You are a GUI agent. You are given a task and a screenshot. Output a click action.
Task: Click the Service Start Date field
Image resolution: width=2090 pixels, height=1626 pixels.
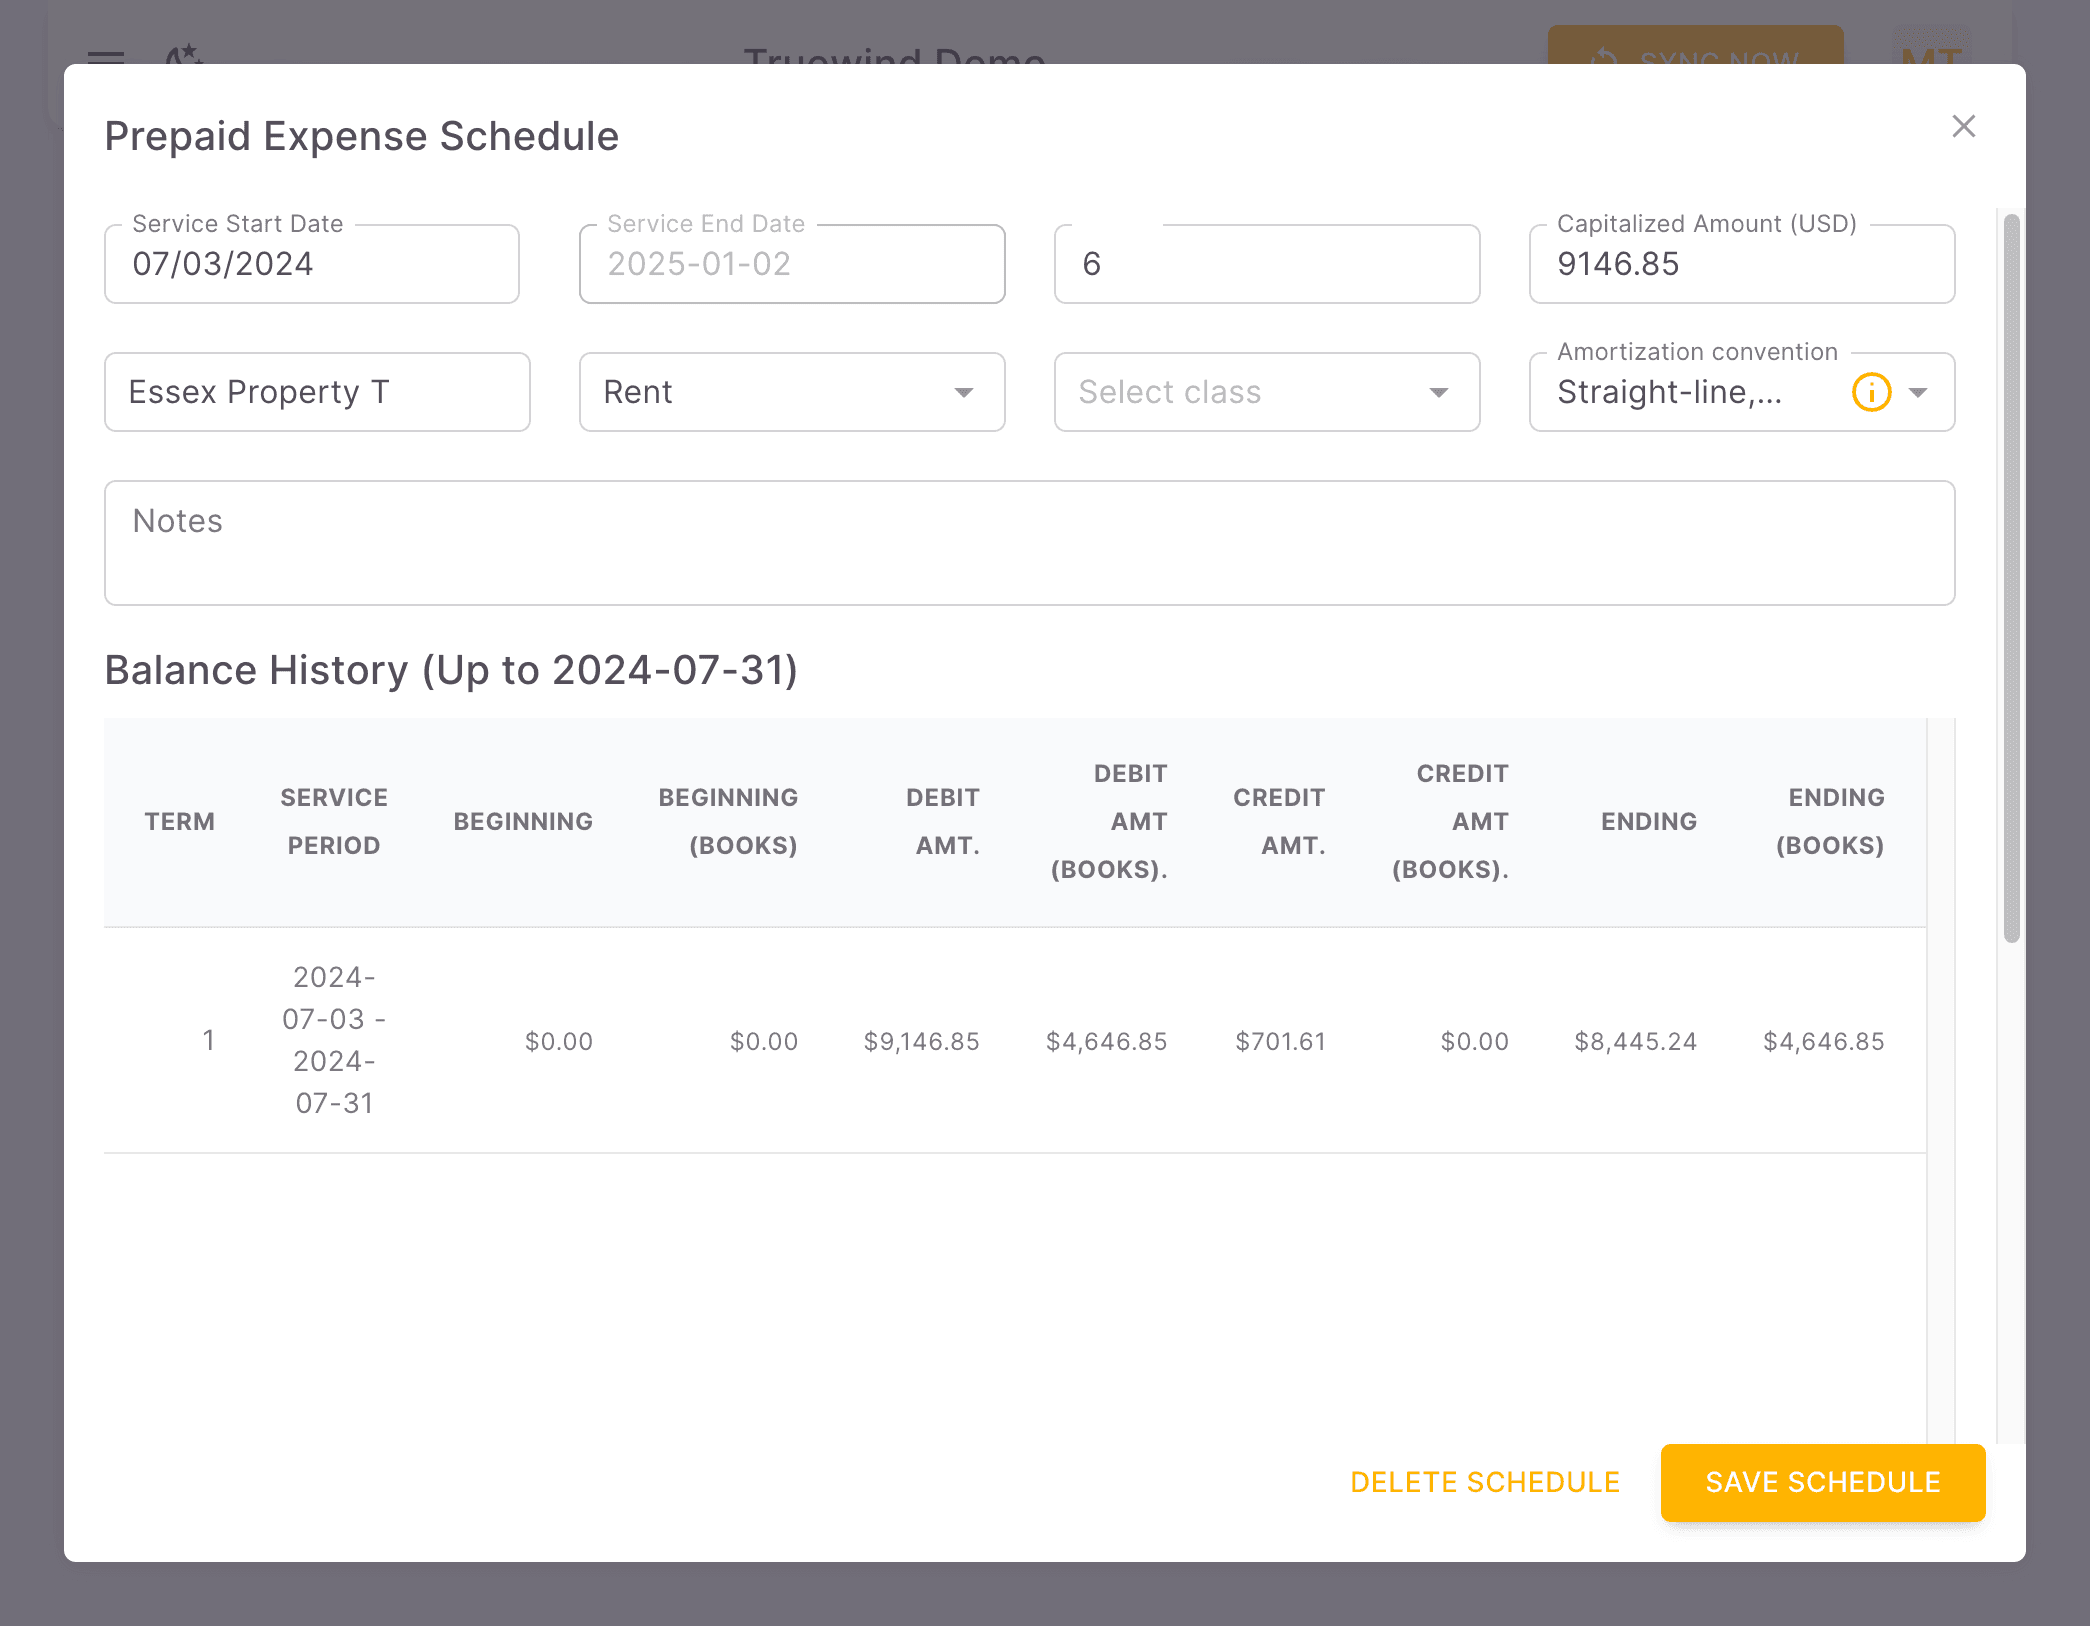(311, 263)
